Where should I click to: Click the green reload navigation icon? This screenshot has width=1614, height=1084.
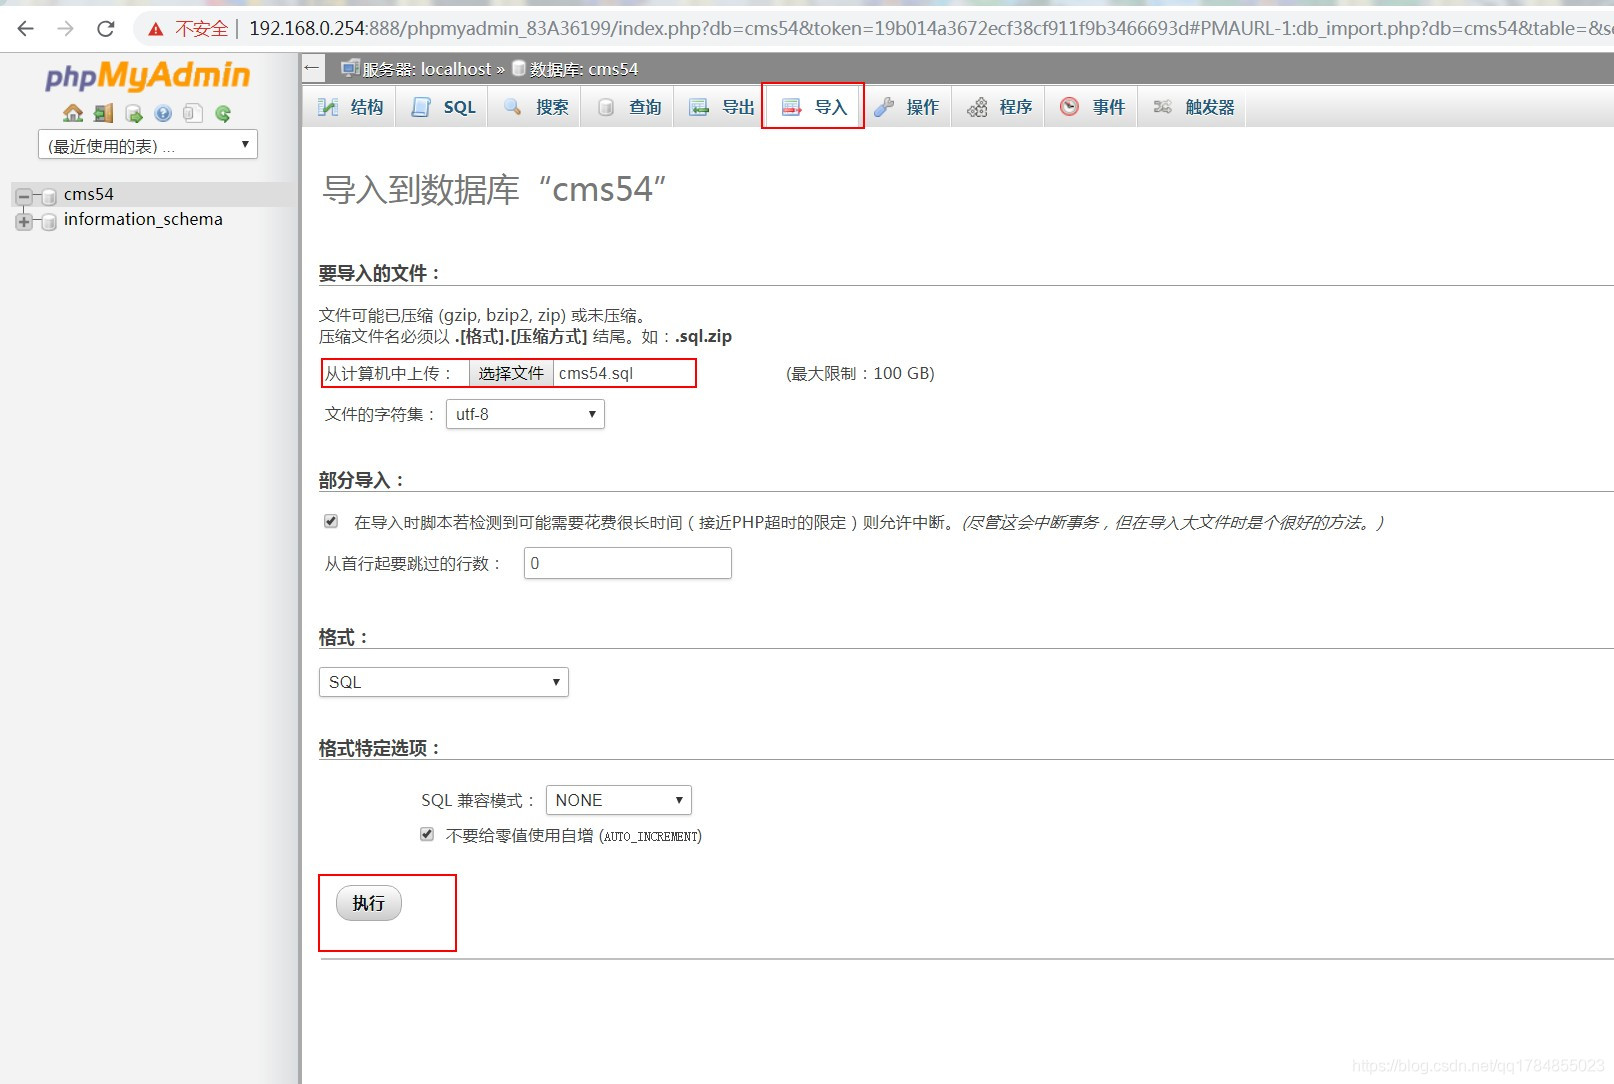tap(223, 113)
